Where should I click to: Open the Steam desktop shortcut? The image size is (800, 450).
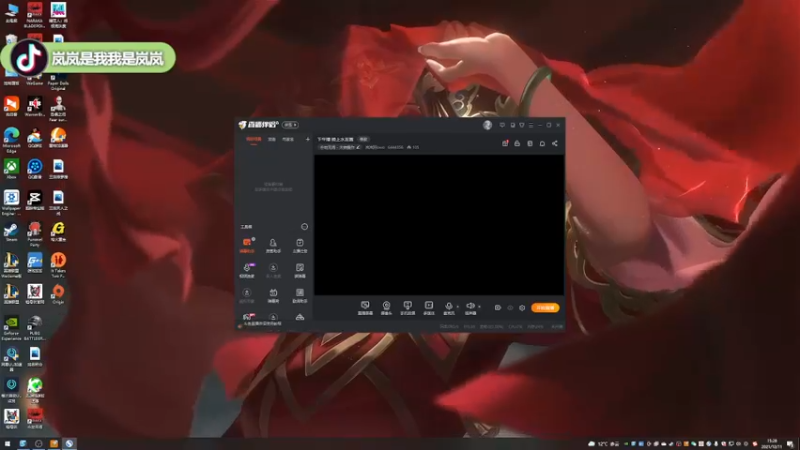click(11, 232)
